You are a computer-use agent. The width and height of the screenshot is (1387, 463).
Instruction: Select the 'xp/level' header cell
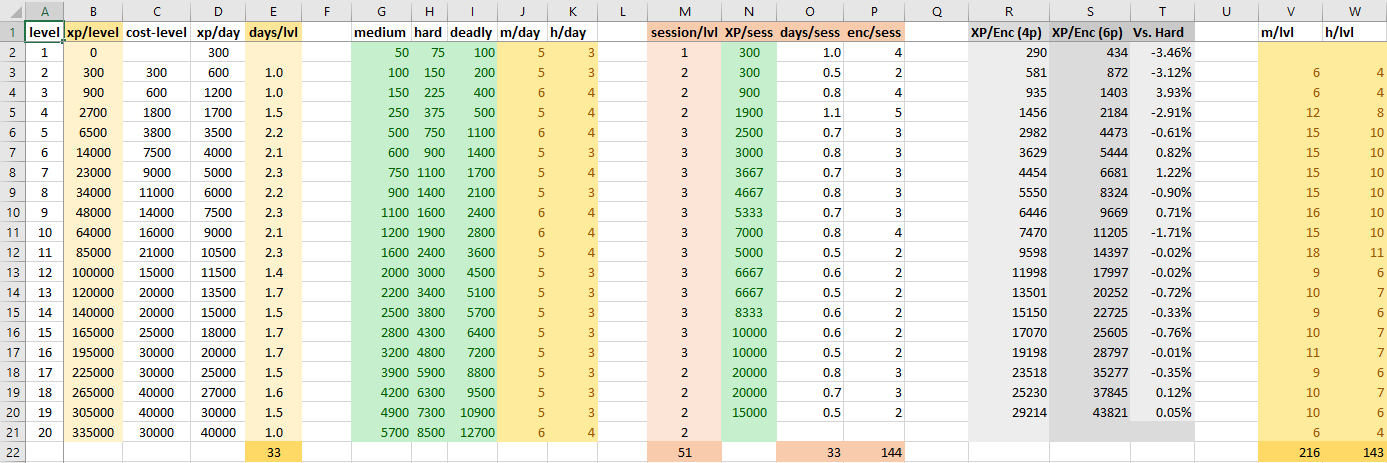click(x=93, y=32)
